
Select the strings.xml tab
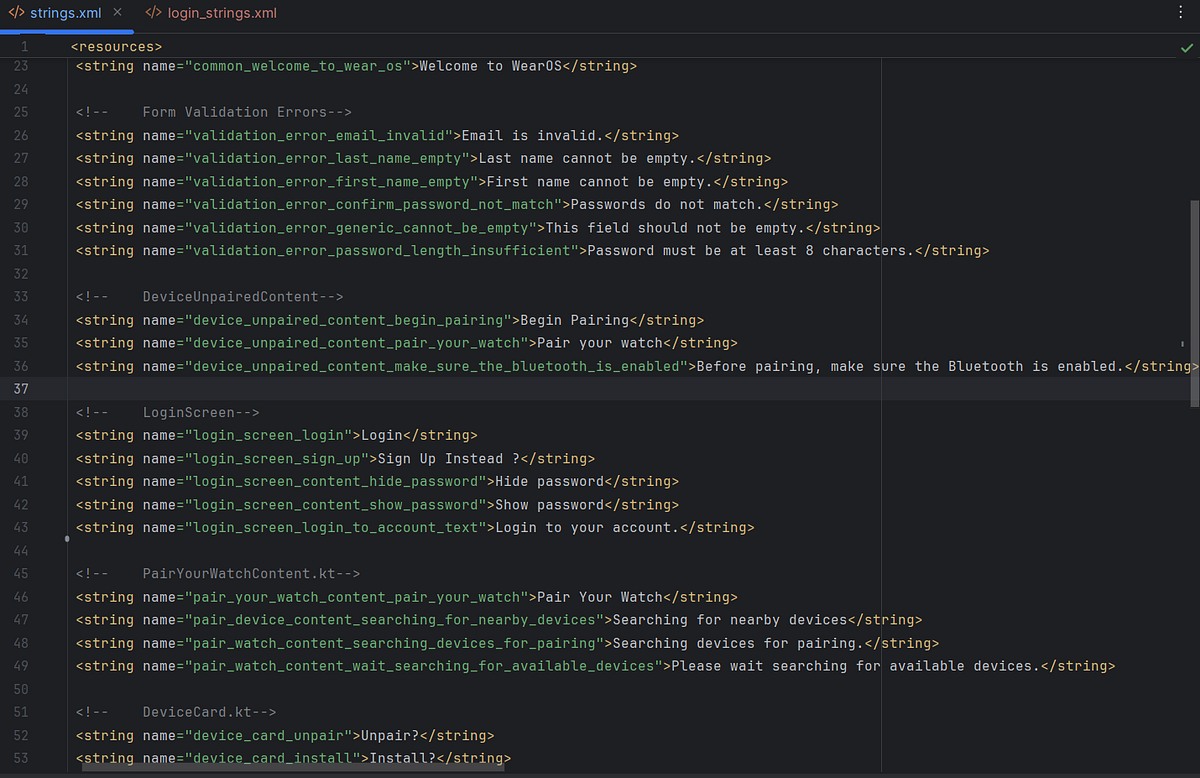(x=65, y=13)
